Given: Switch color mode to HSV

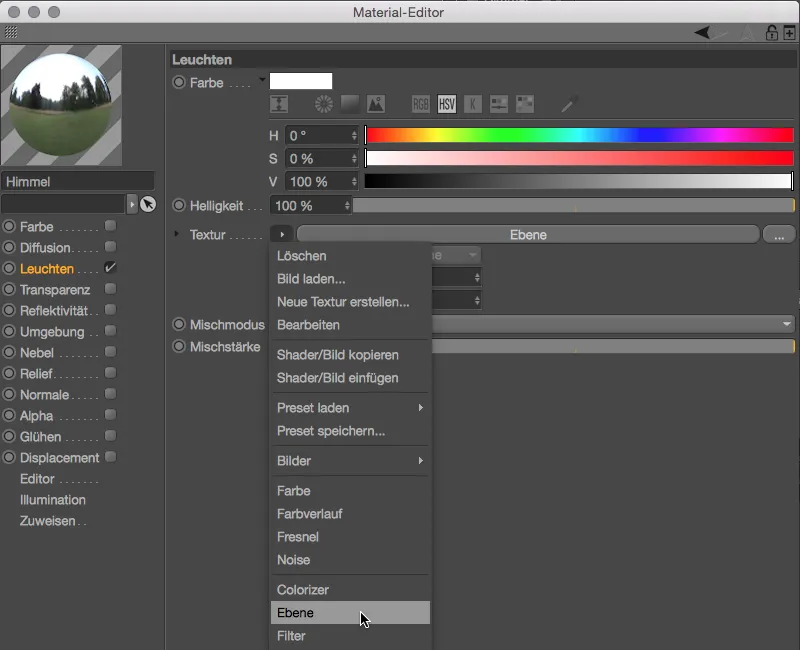Looking at the screenshot, I should 446,104.
